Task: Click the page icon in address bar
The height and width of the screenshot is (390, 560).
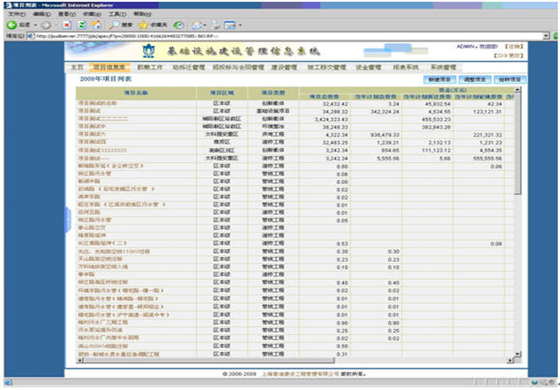Action: pos(31,36)
